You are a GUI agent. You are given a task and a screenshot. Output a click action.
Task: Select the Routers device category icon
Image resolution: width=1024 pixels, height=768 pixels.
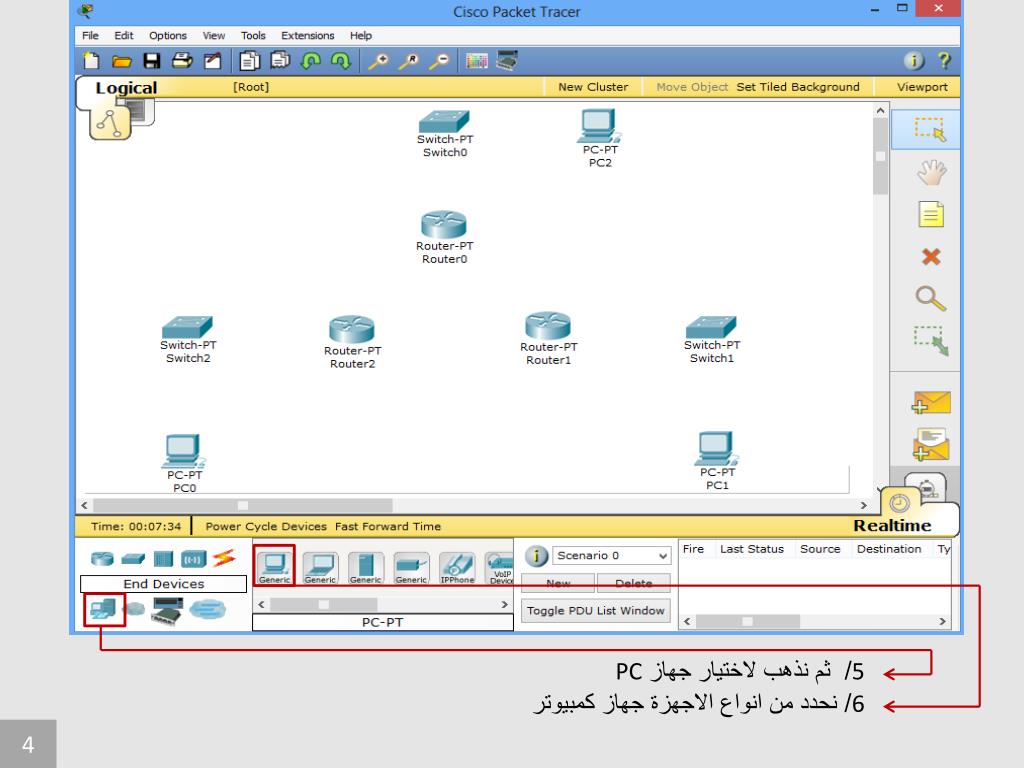pos(102,559)
